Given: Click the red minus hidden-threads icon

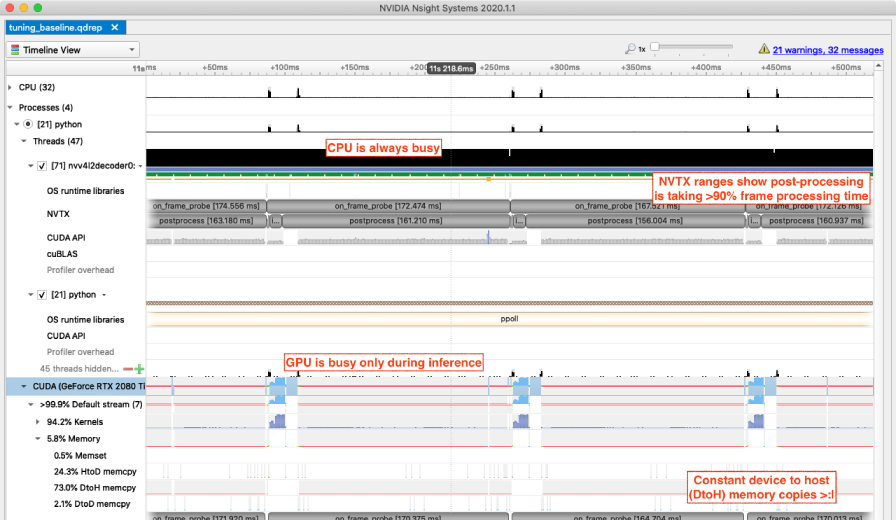Looking at the screenshot, I should tap(128, 369).
